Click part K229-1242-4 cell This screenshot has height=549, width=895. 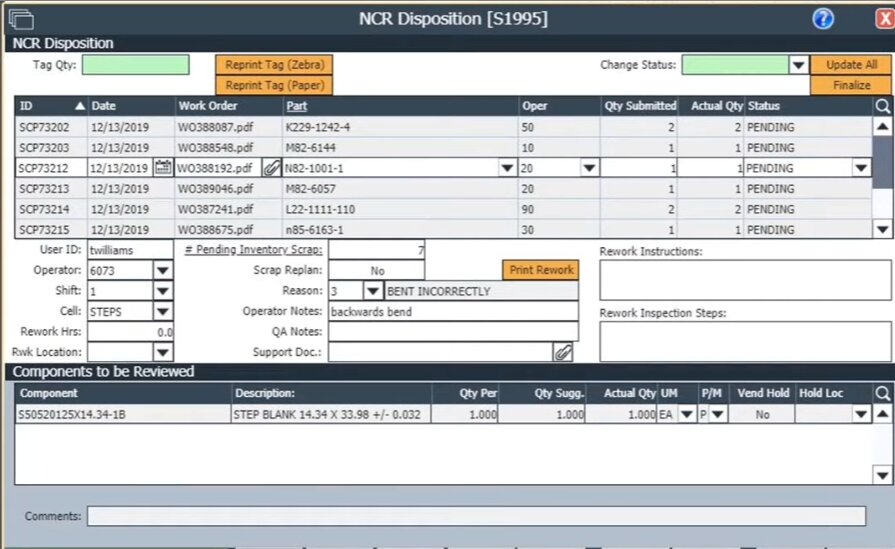click(x=400, y=127)
